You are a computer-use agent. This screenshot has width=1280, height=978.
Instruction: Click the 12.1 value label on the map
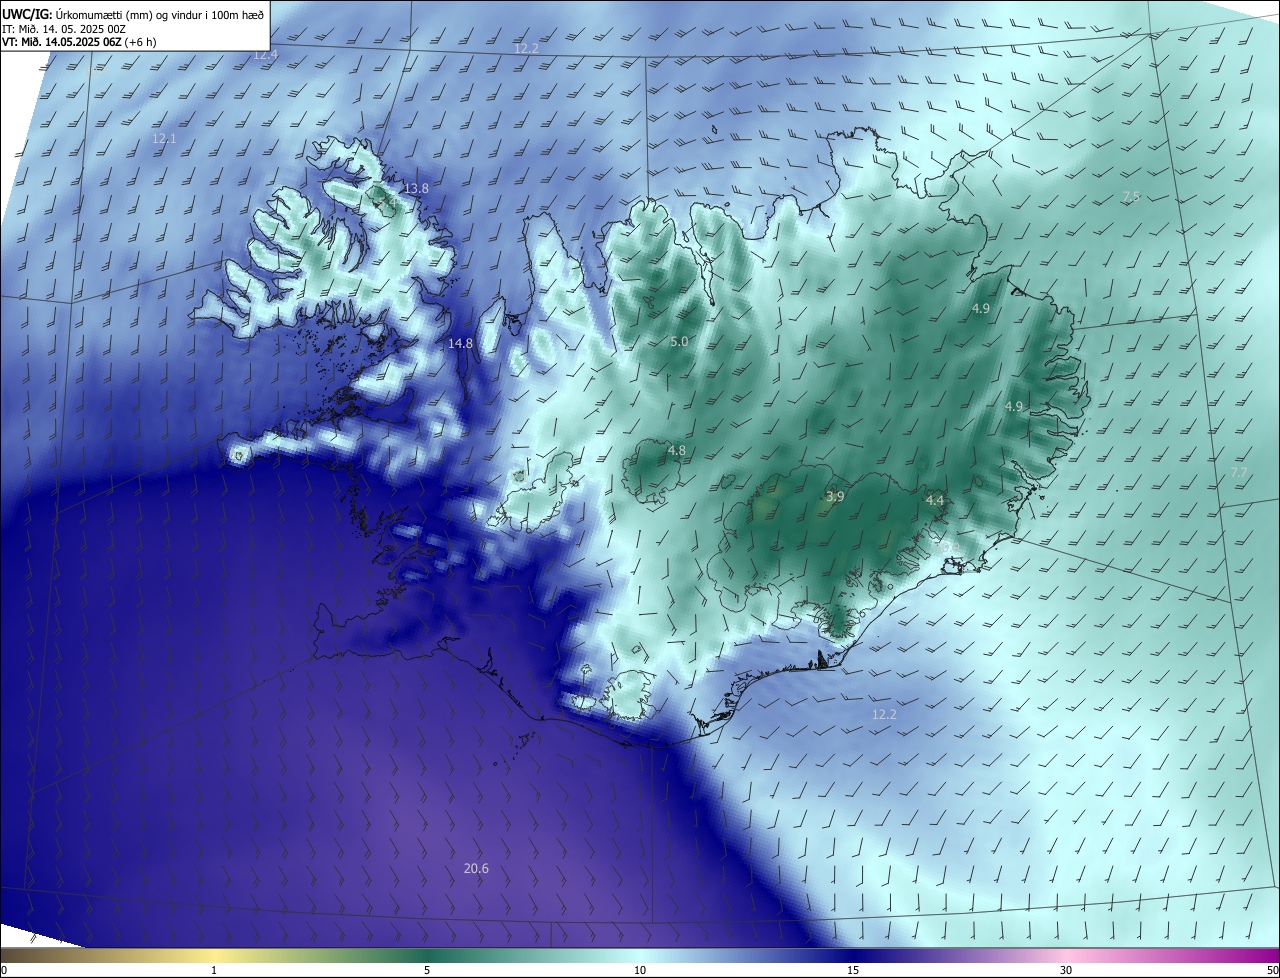[164, 138]
